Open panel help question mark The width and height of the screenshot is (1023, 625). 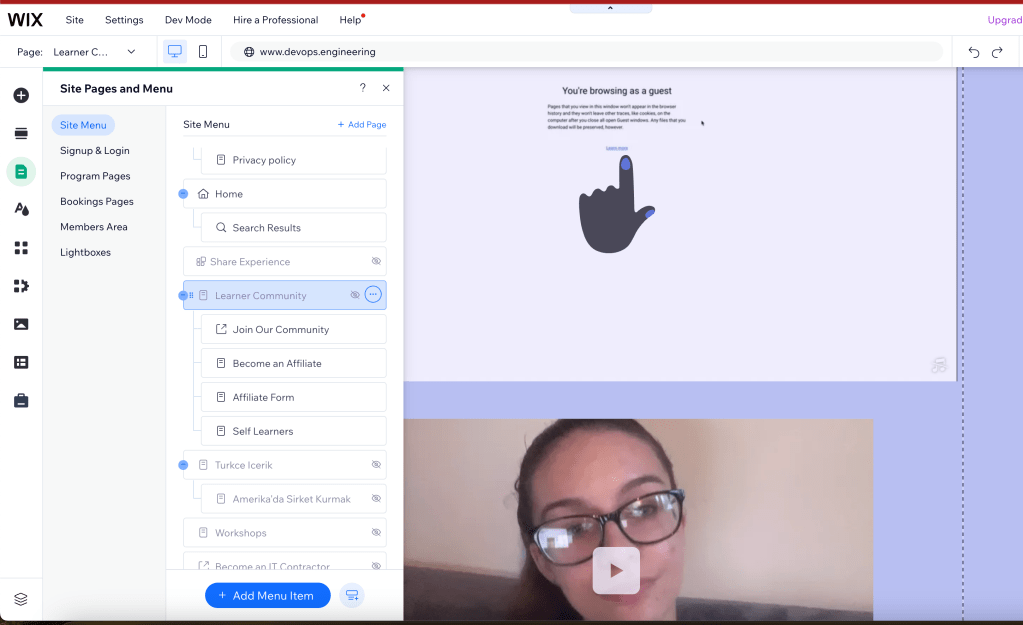pos(363,87)
